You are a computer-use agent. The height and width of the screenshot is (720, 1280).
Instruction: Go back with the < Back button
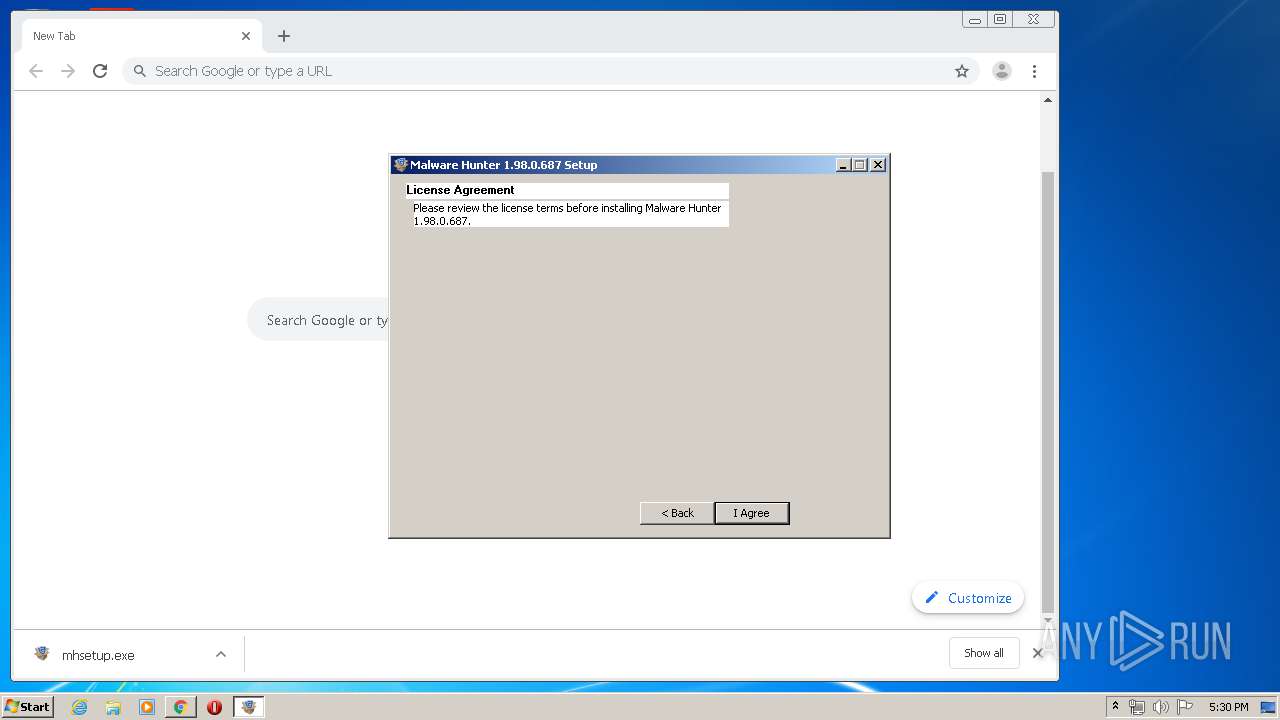click(677, 513)
